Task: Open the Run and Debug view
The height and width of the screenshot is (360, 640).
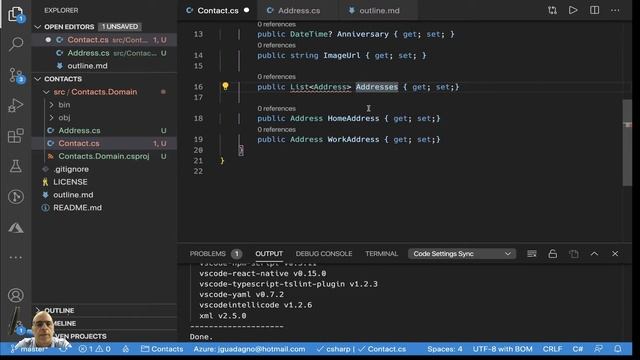Action: click(16, 105)
